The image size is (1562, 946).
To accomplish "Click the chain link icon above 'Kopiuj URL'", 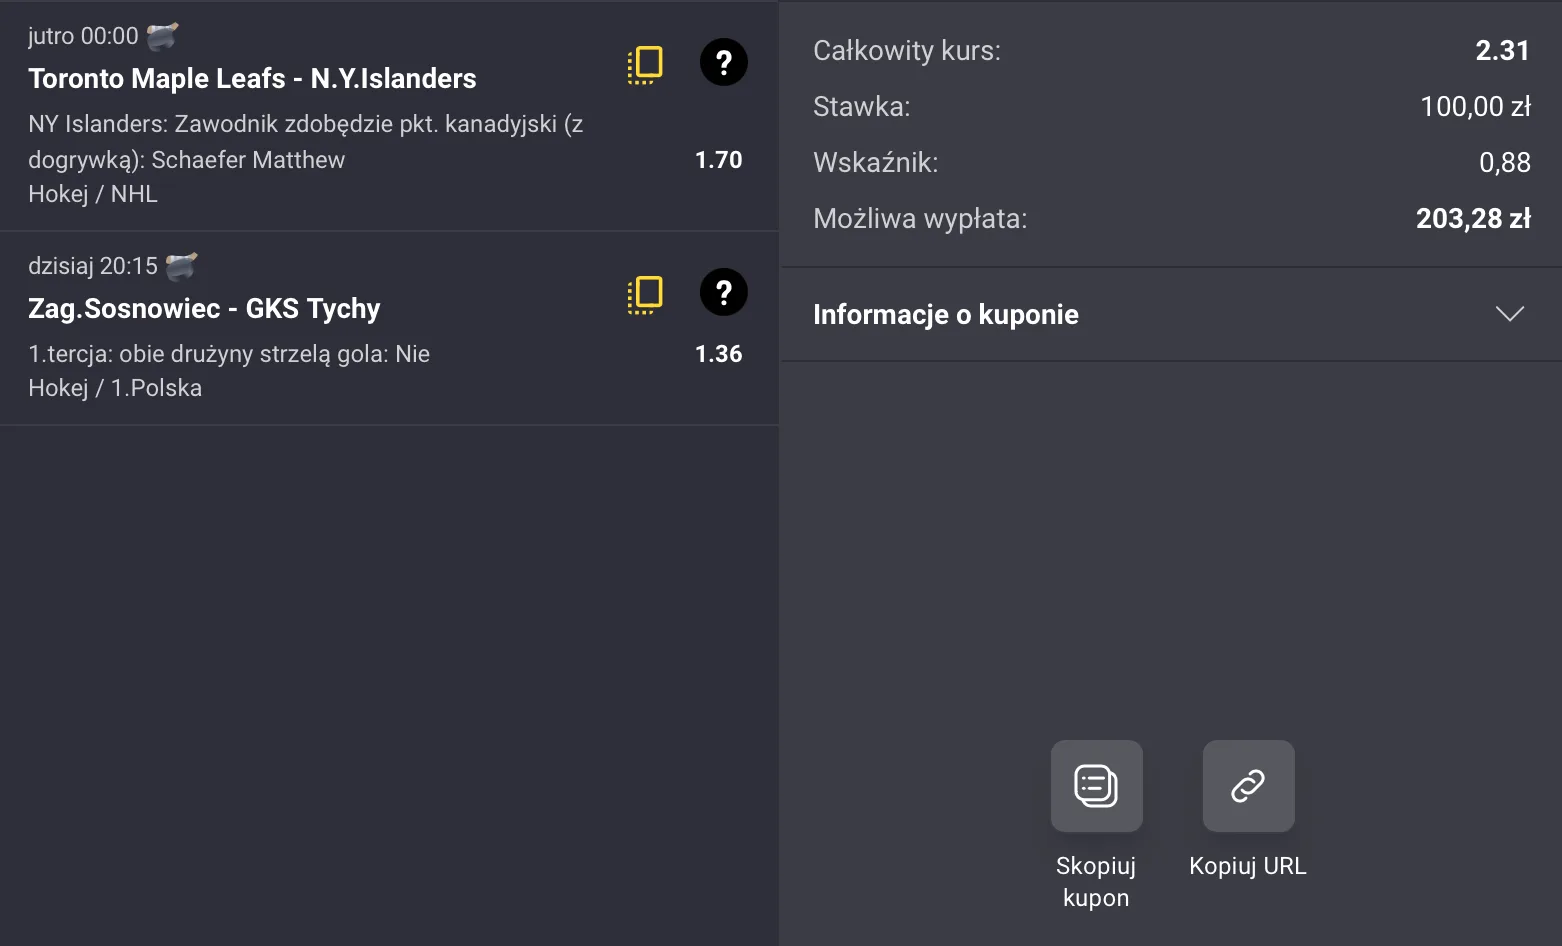I will [x=1247, y=786].
